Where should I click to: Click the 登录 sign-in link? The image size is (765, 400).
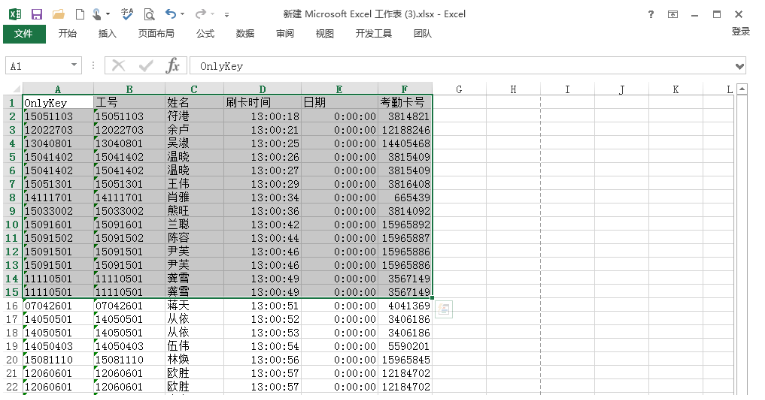[x=740, y=33]
